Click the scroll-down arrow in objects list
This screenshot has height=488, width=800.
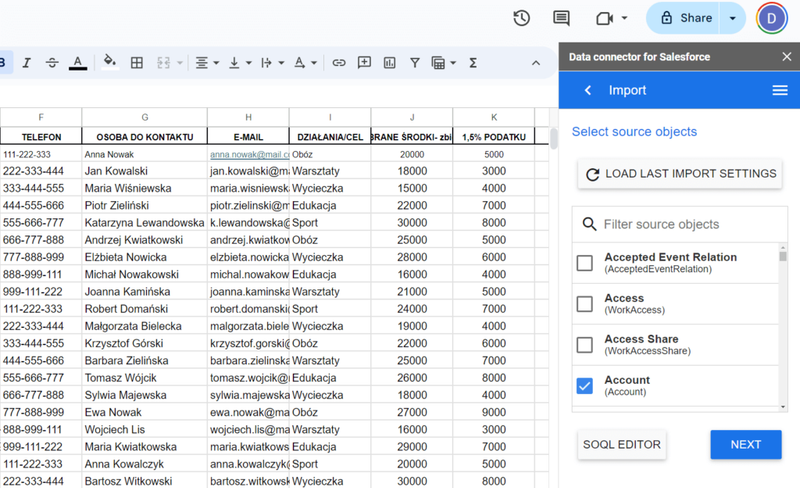(x=783, y=407)
